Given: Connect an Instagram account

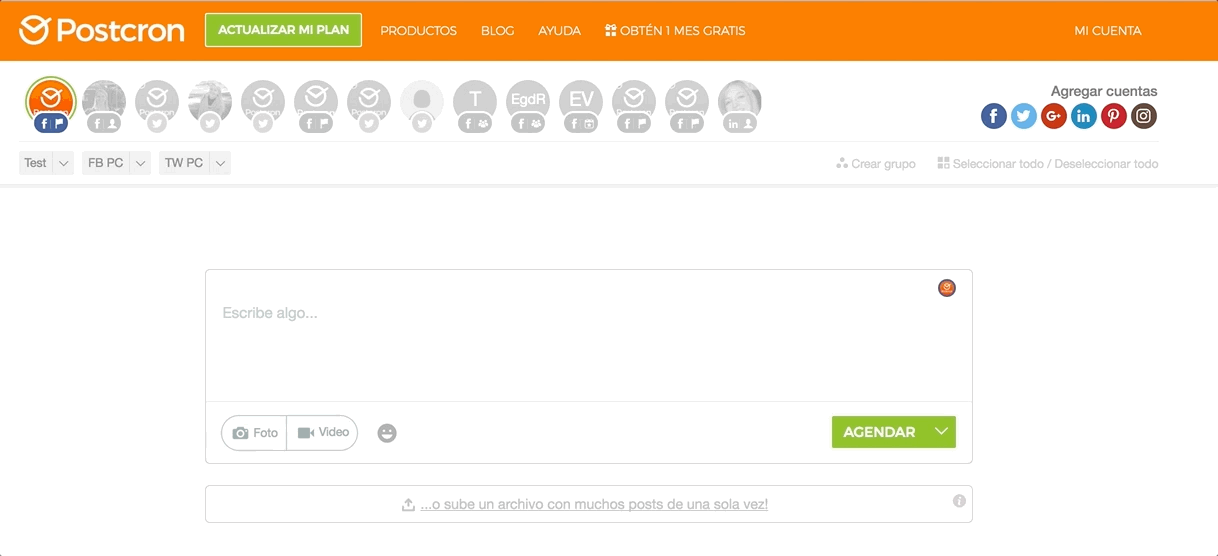Looking at the screenshot, I should [1143, 116].
